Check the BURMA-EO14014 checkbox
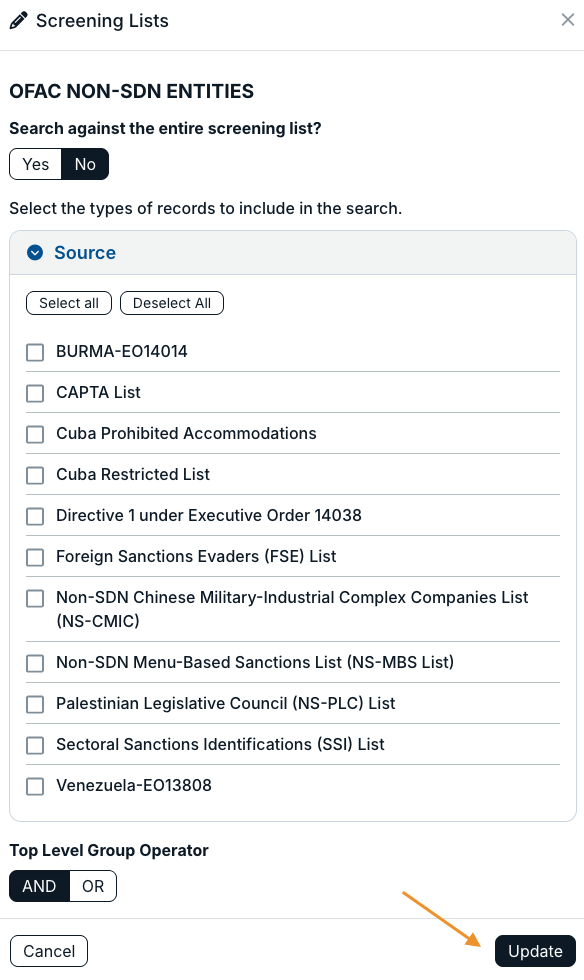The image size is (584, 980). click(35, 352)
